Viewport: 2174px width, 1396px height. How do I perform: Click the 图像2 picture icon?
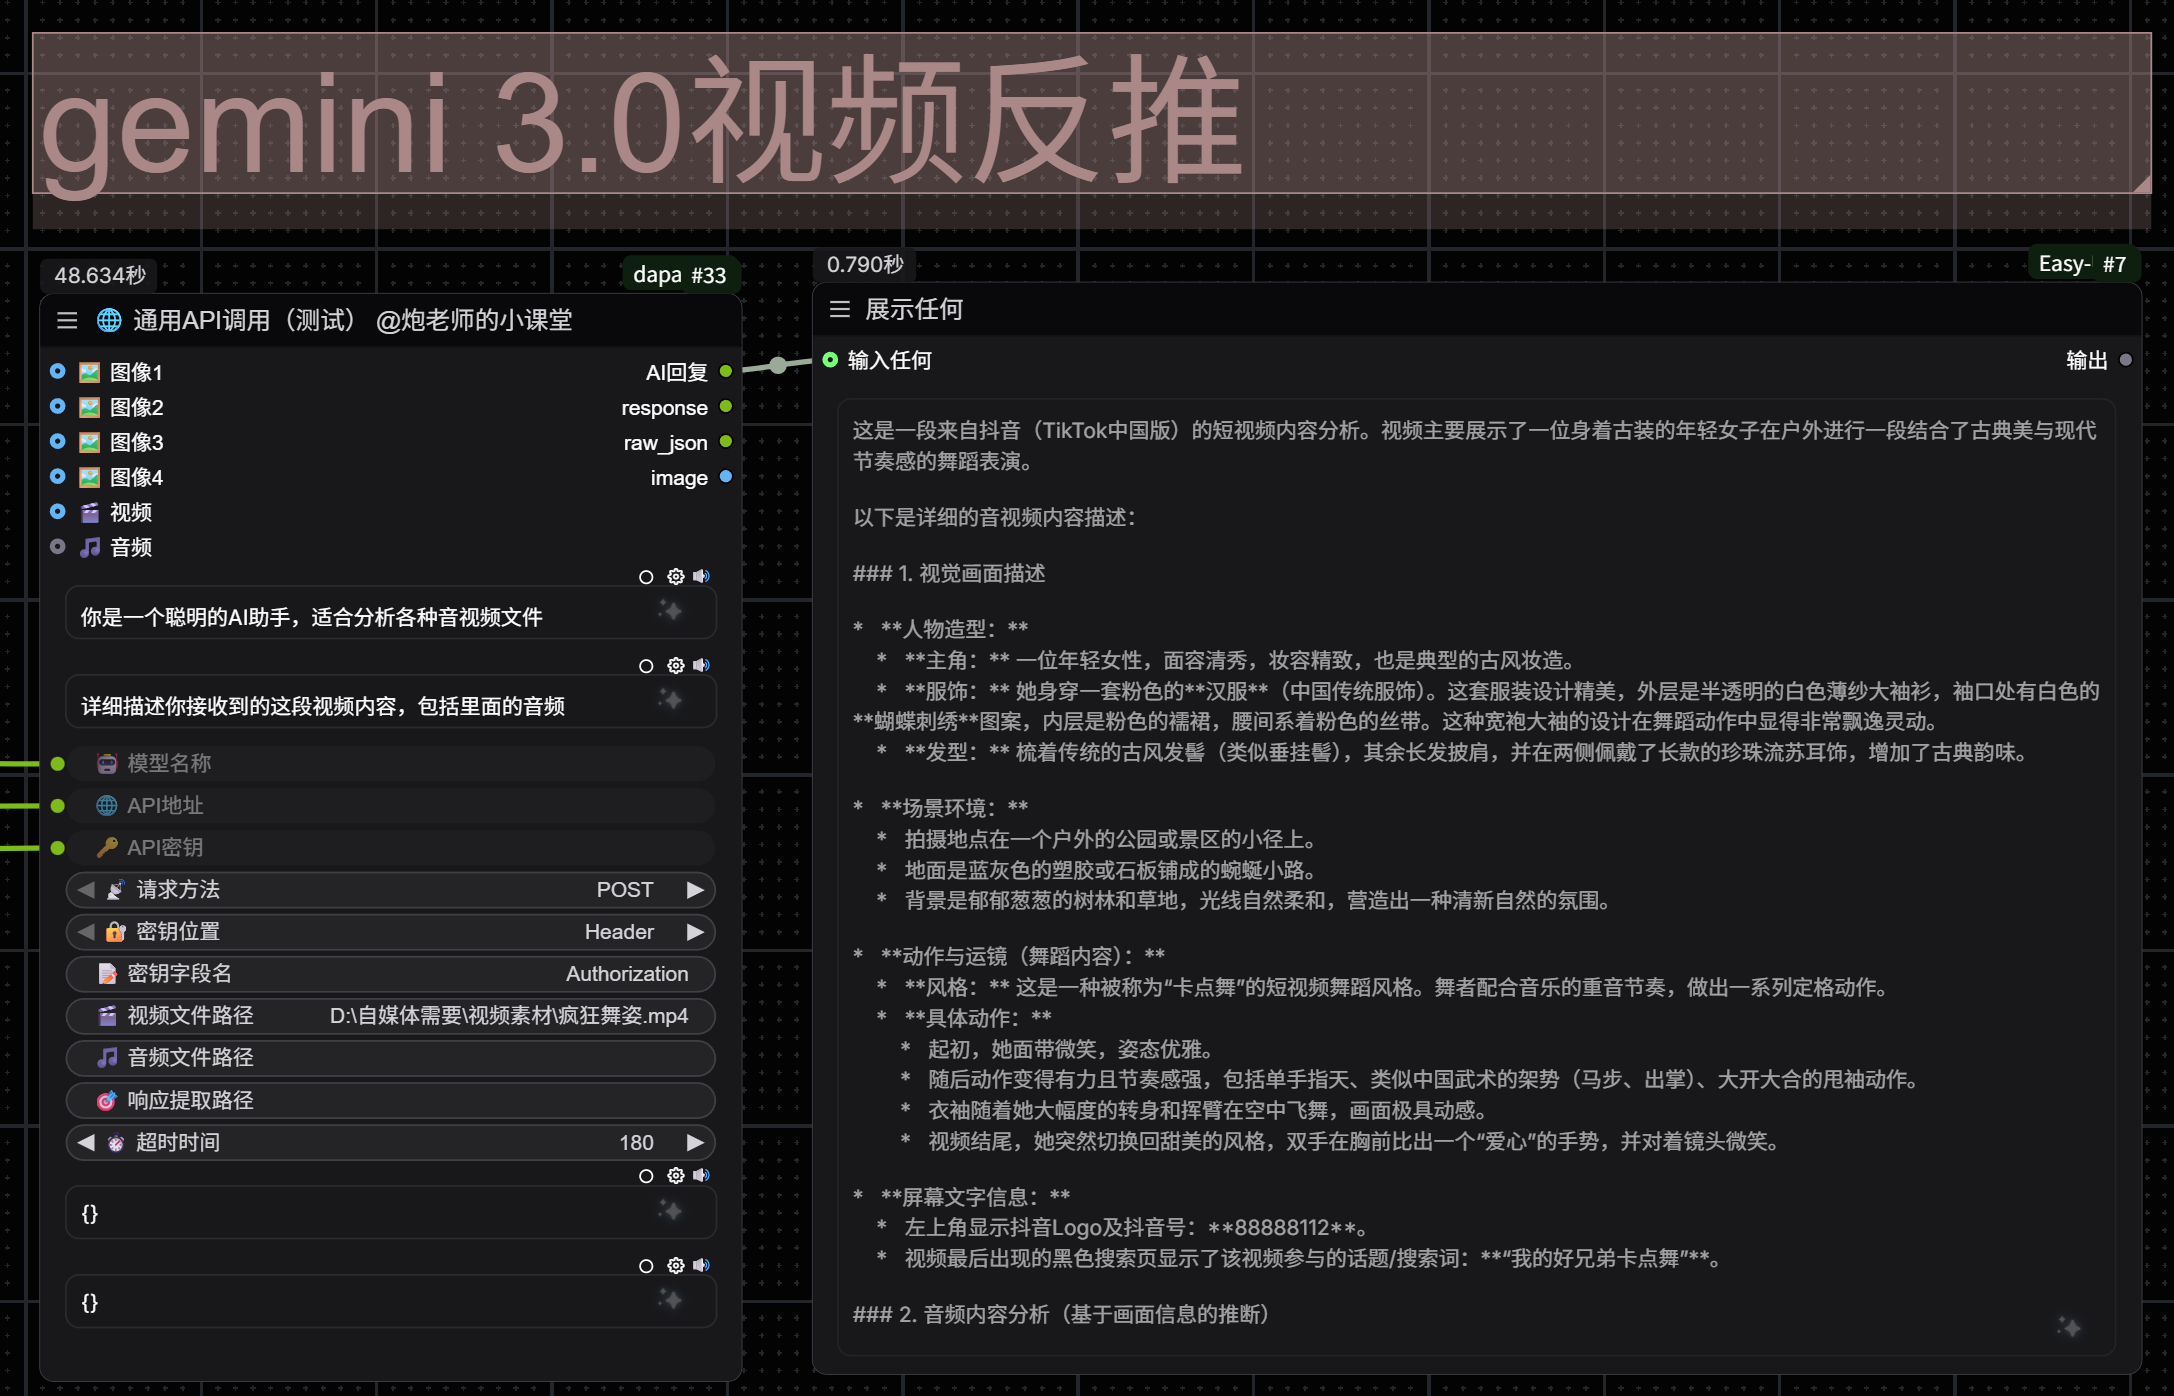pos(90,407)
